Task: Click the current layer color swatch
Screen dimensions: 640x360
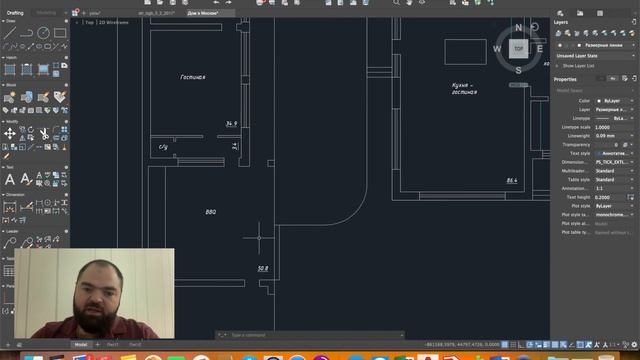Action: 579,45
